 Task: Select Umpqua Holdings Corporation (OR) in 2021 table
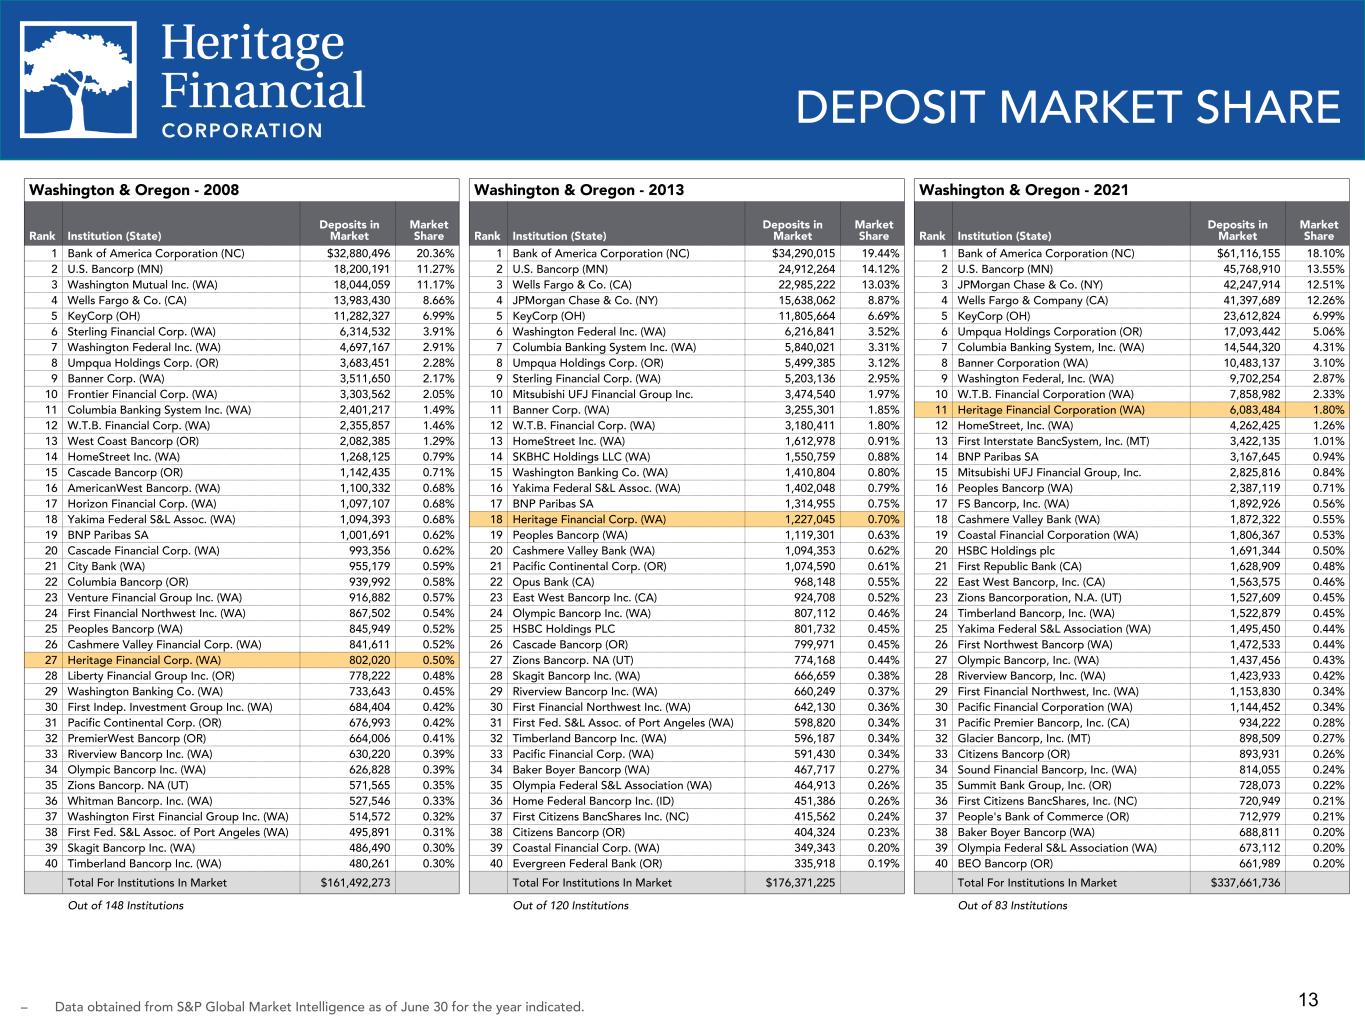pyautogui.click(x=1049, y=332)
